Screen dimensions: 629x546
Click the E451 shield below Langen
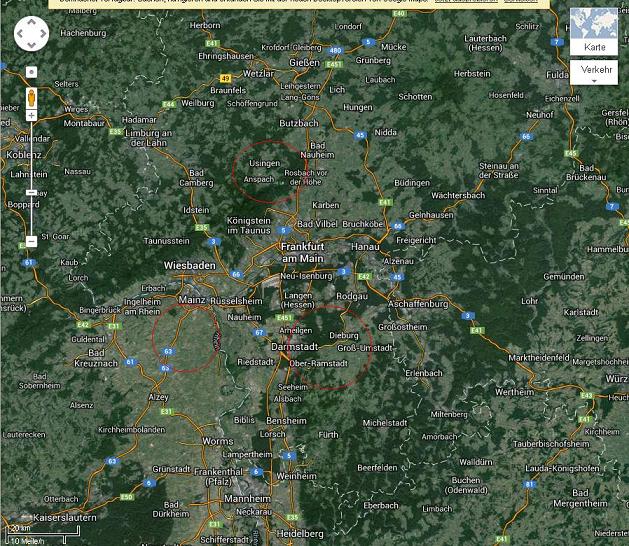coord(284,317)
